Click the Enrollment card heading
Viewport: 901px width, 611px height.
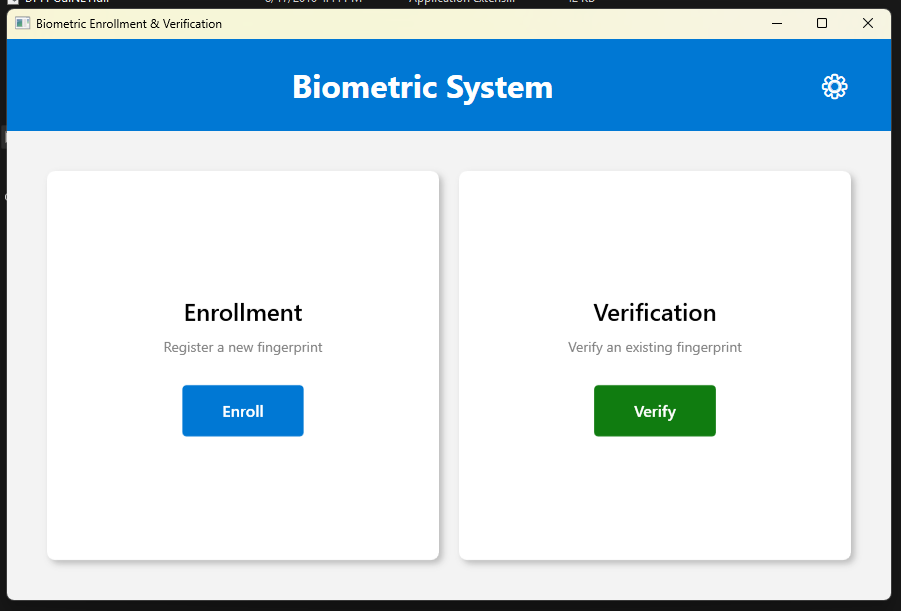point(243,313)
